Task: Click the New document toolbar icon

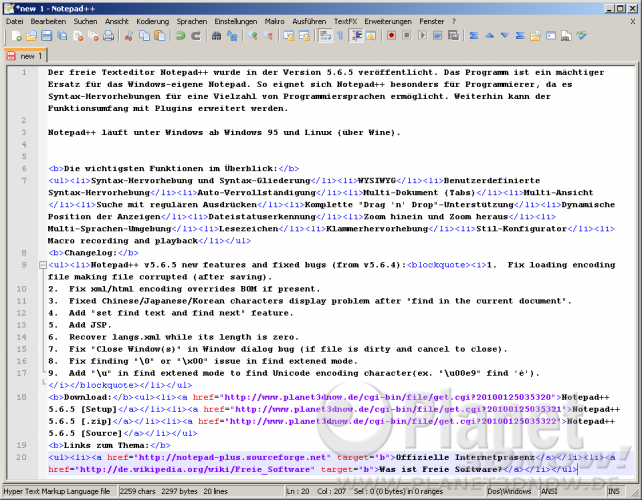Action: [x=16, y=36]
